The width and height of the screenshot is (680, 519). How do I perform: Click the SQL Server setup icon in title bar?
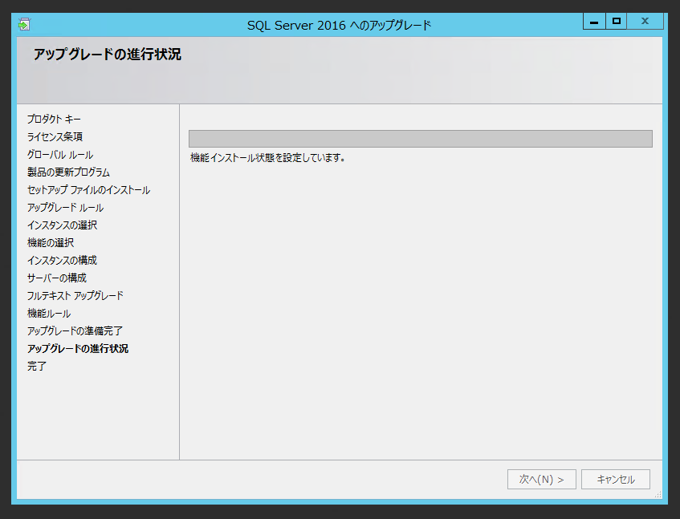tap(24, 25)
